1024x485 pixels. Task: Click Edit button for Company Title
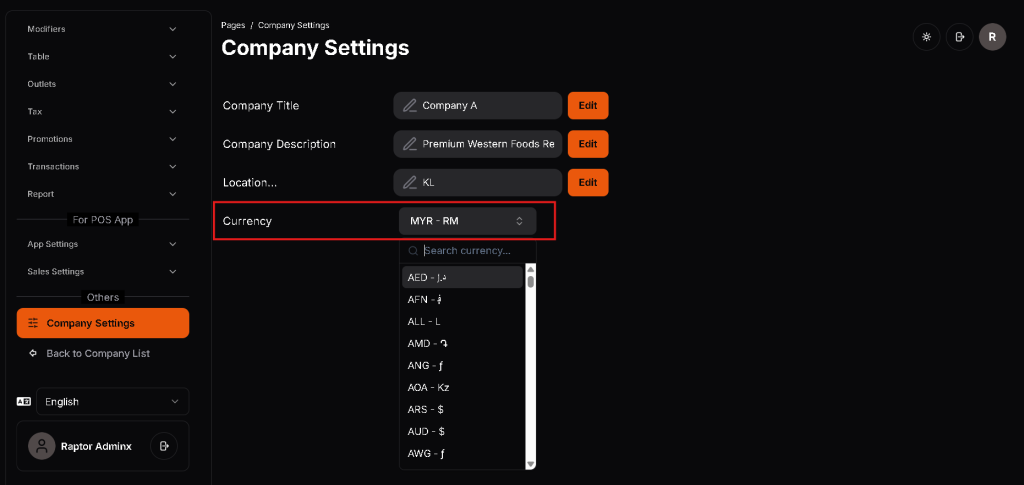[x=588, y=106]
